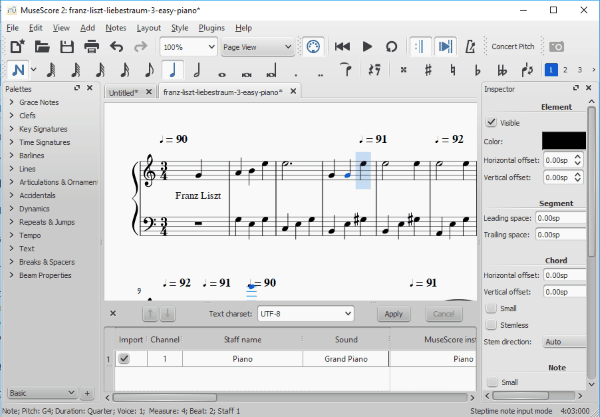The image size is (600, 417).
Task: Flip stem direction icon
Action: tap(527, 70)
